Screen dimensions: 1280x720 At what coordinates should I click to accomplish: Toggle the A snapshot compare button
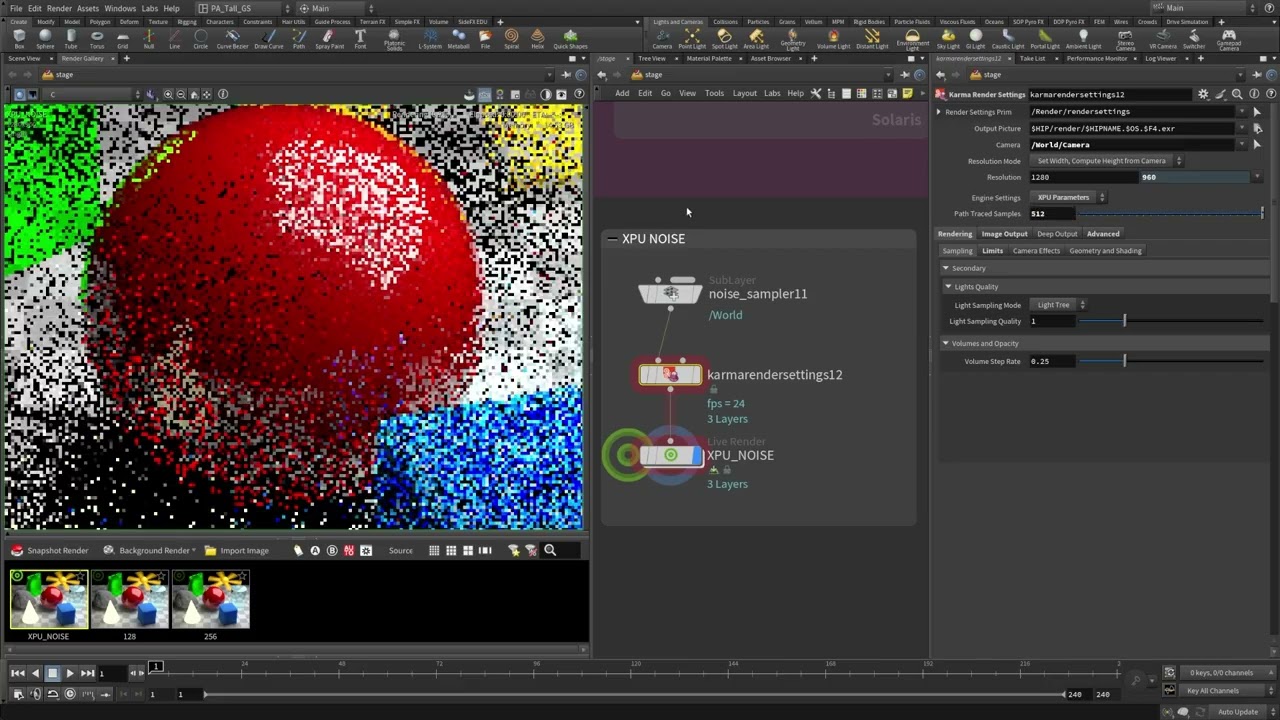click(x=315, y=551)
